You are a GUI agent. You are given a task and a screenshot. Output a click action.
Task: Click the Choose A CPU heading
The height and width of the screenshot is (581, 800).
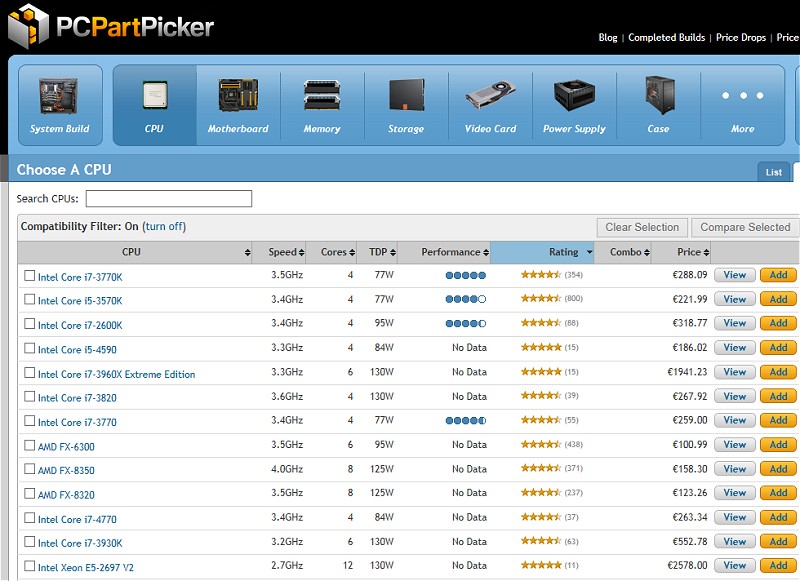[x=64, y=169]
